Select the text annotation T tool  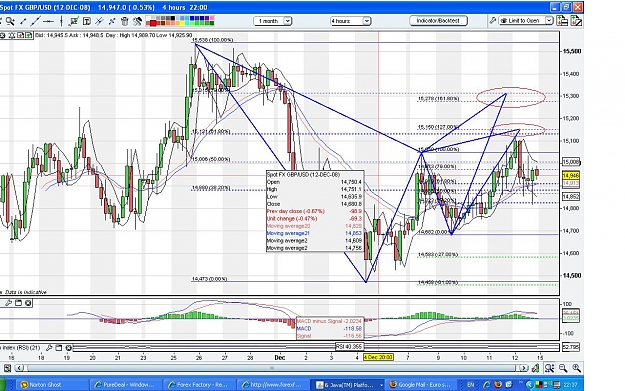[x=86, y=21]
